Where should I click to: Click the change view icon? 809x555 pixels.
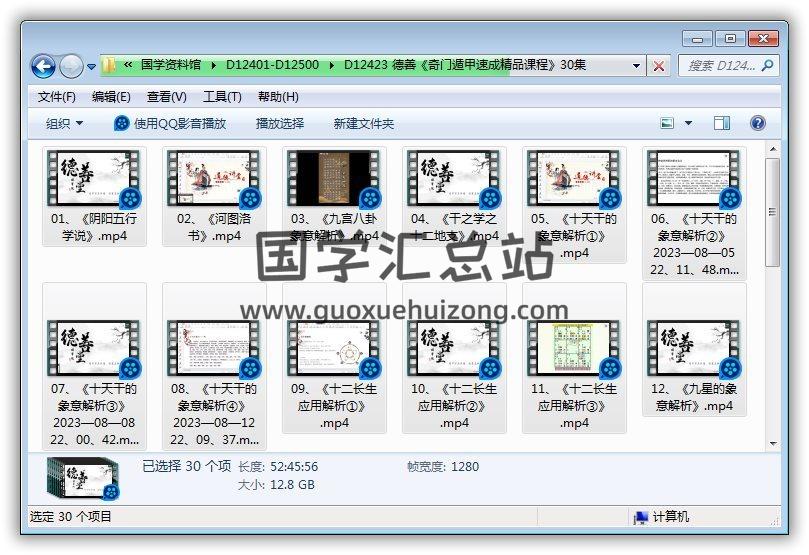(x=667, y=123)
